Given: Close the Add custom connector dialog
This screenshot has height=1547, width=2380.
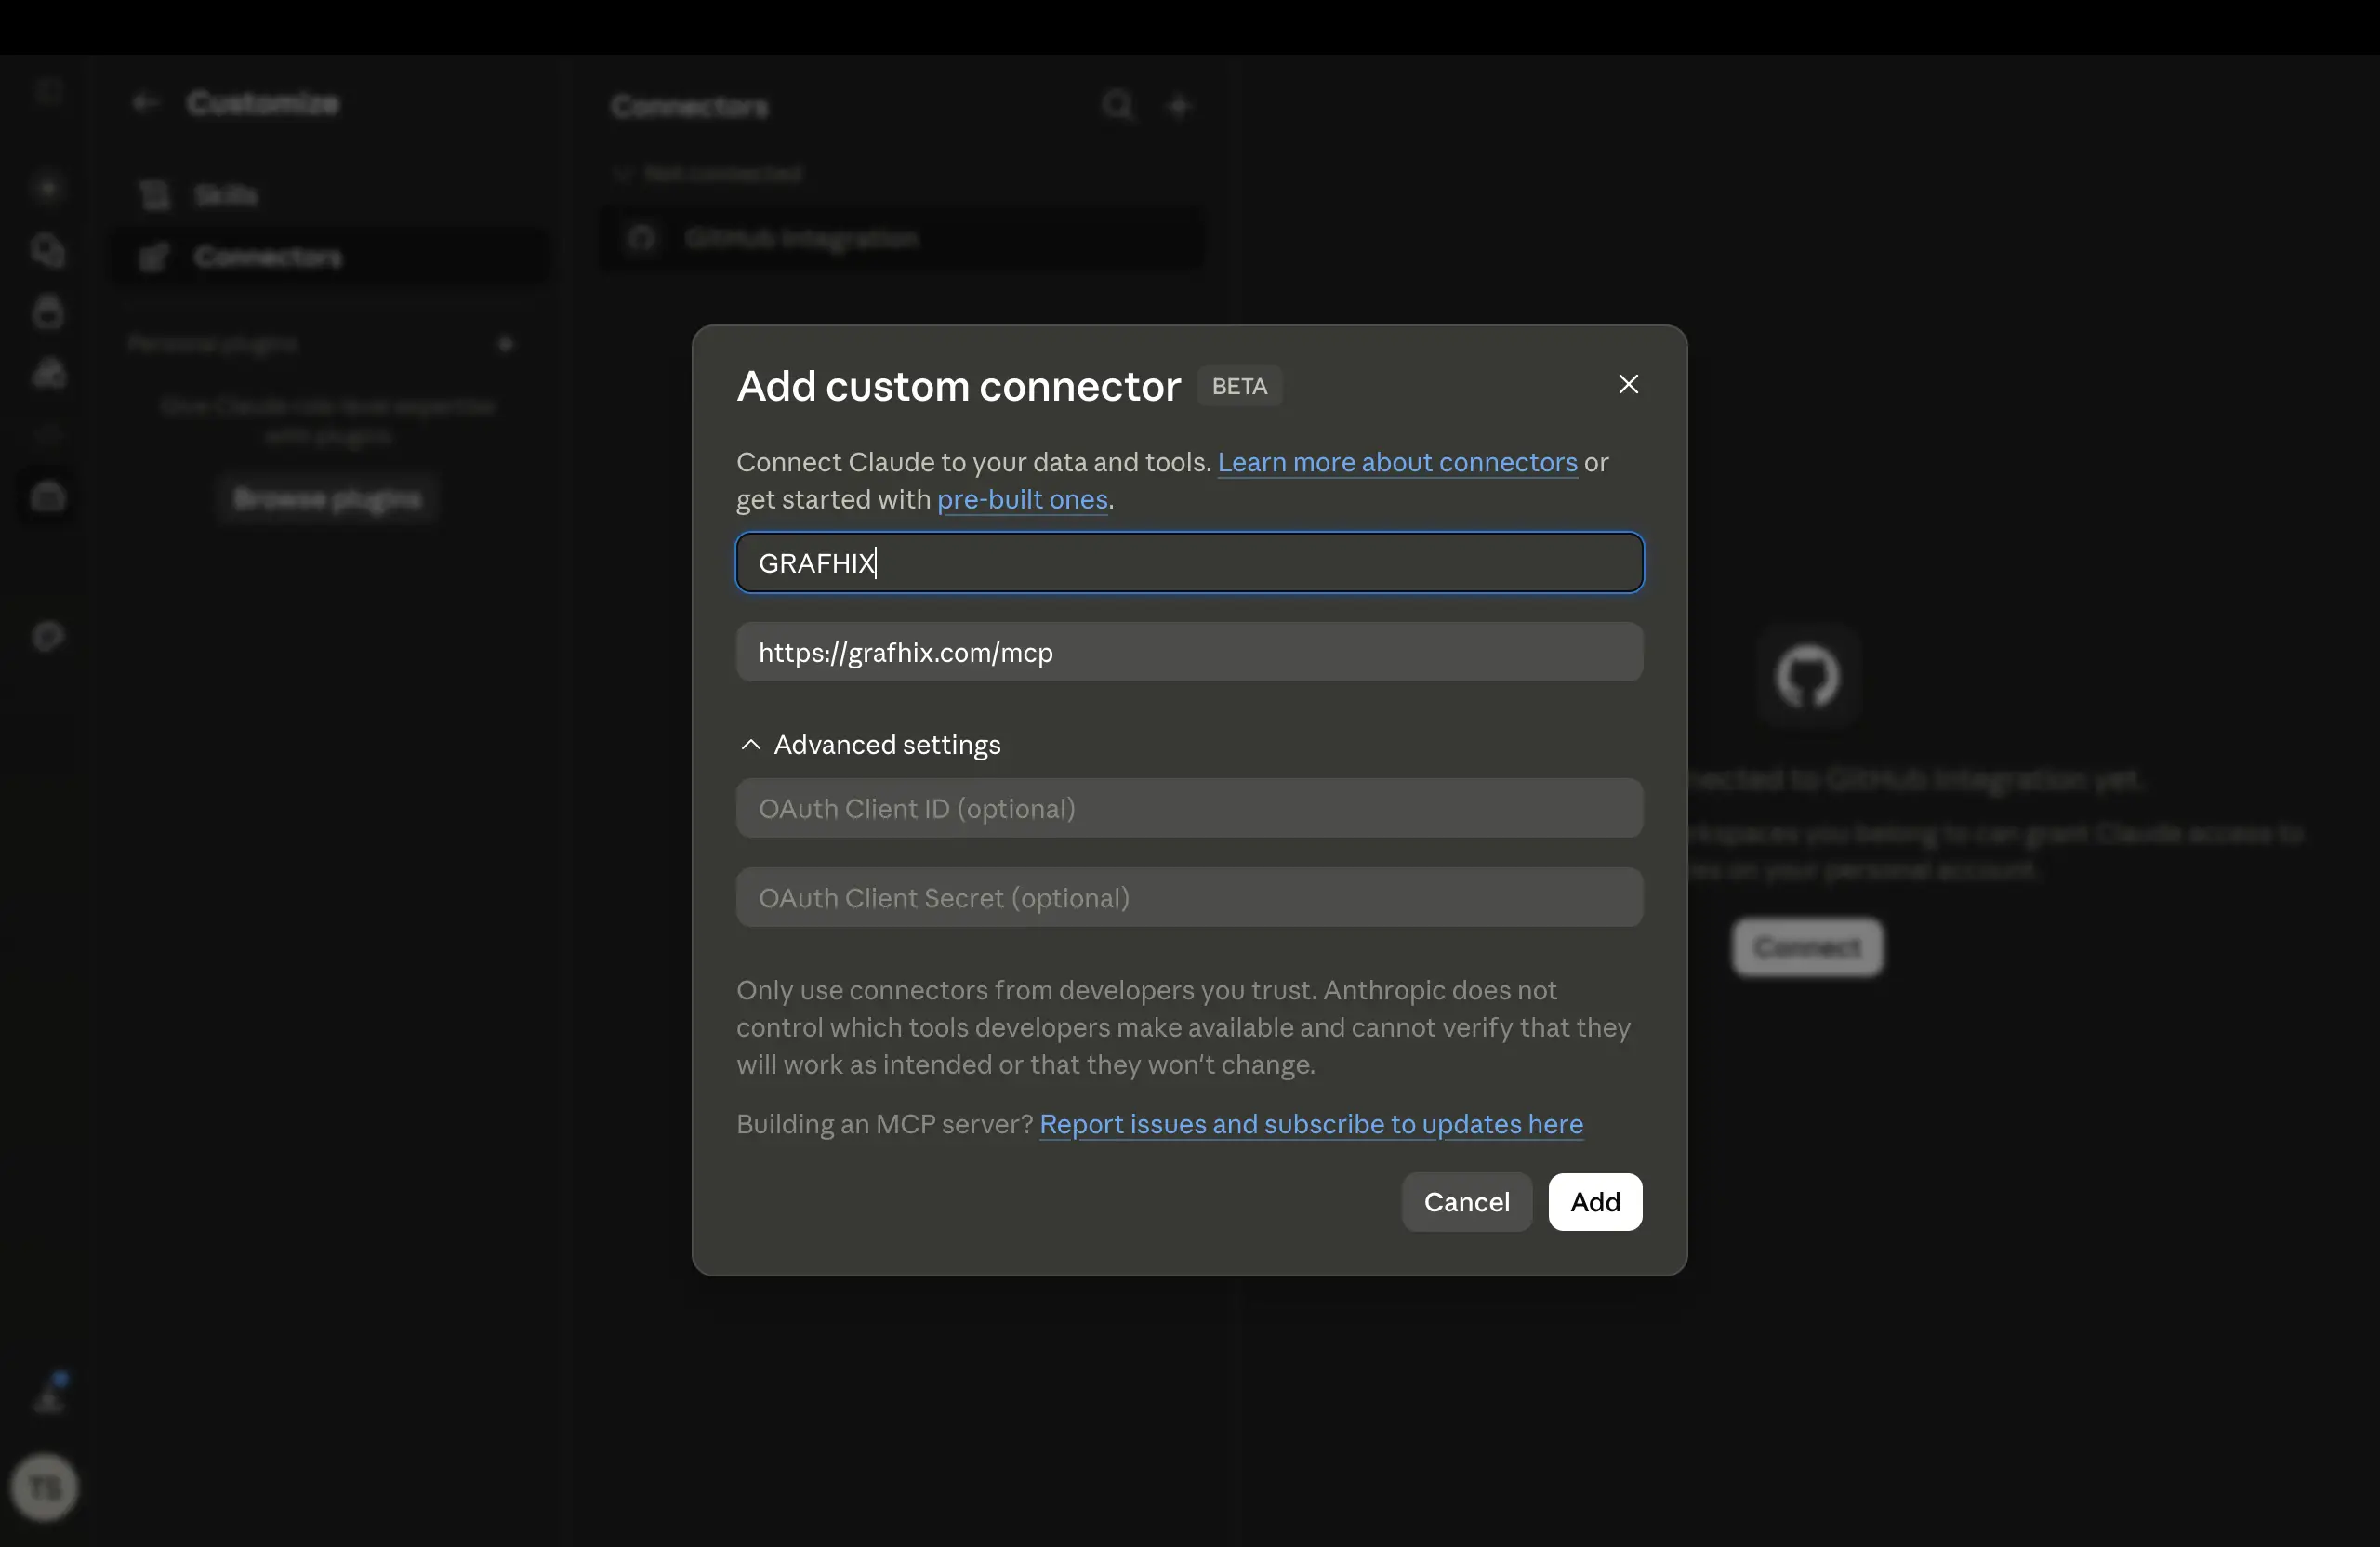Looking at the screenshot, I should [x=1628, y=384].
